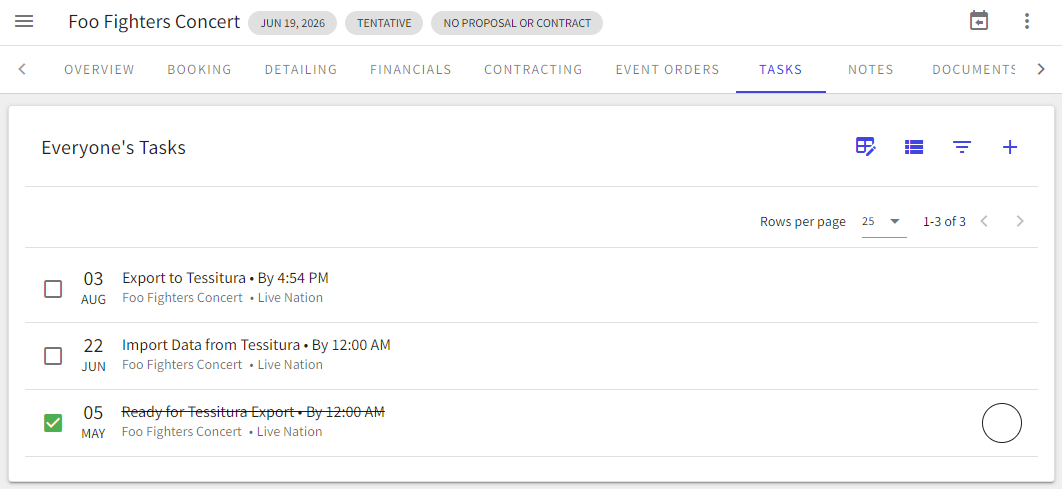Open the vertical three-dot more options menu
1062x489 pixels.
[x=1027, y=22]
